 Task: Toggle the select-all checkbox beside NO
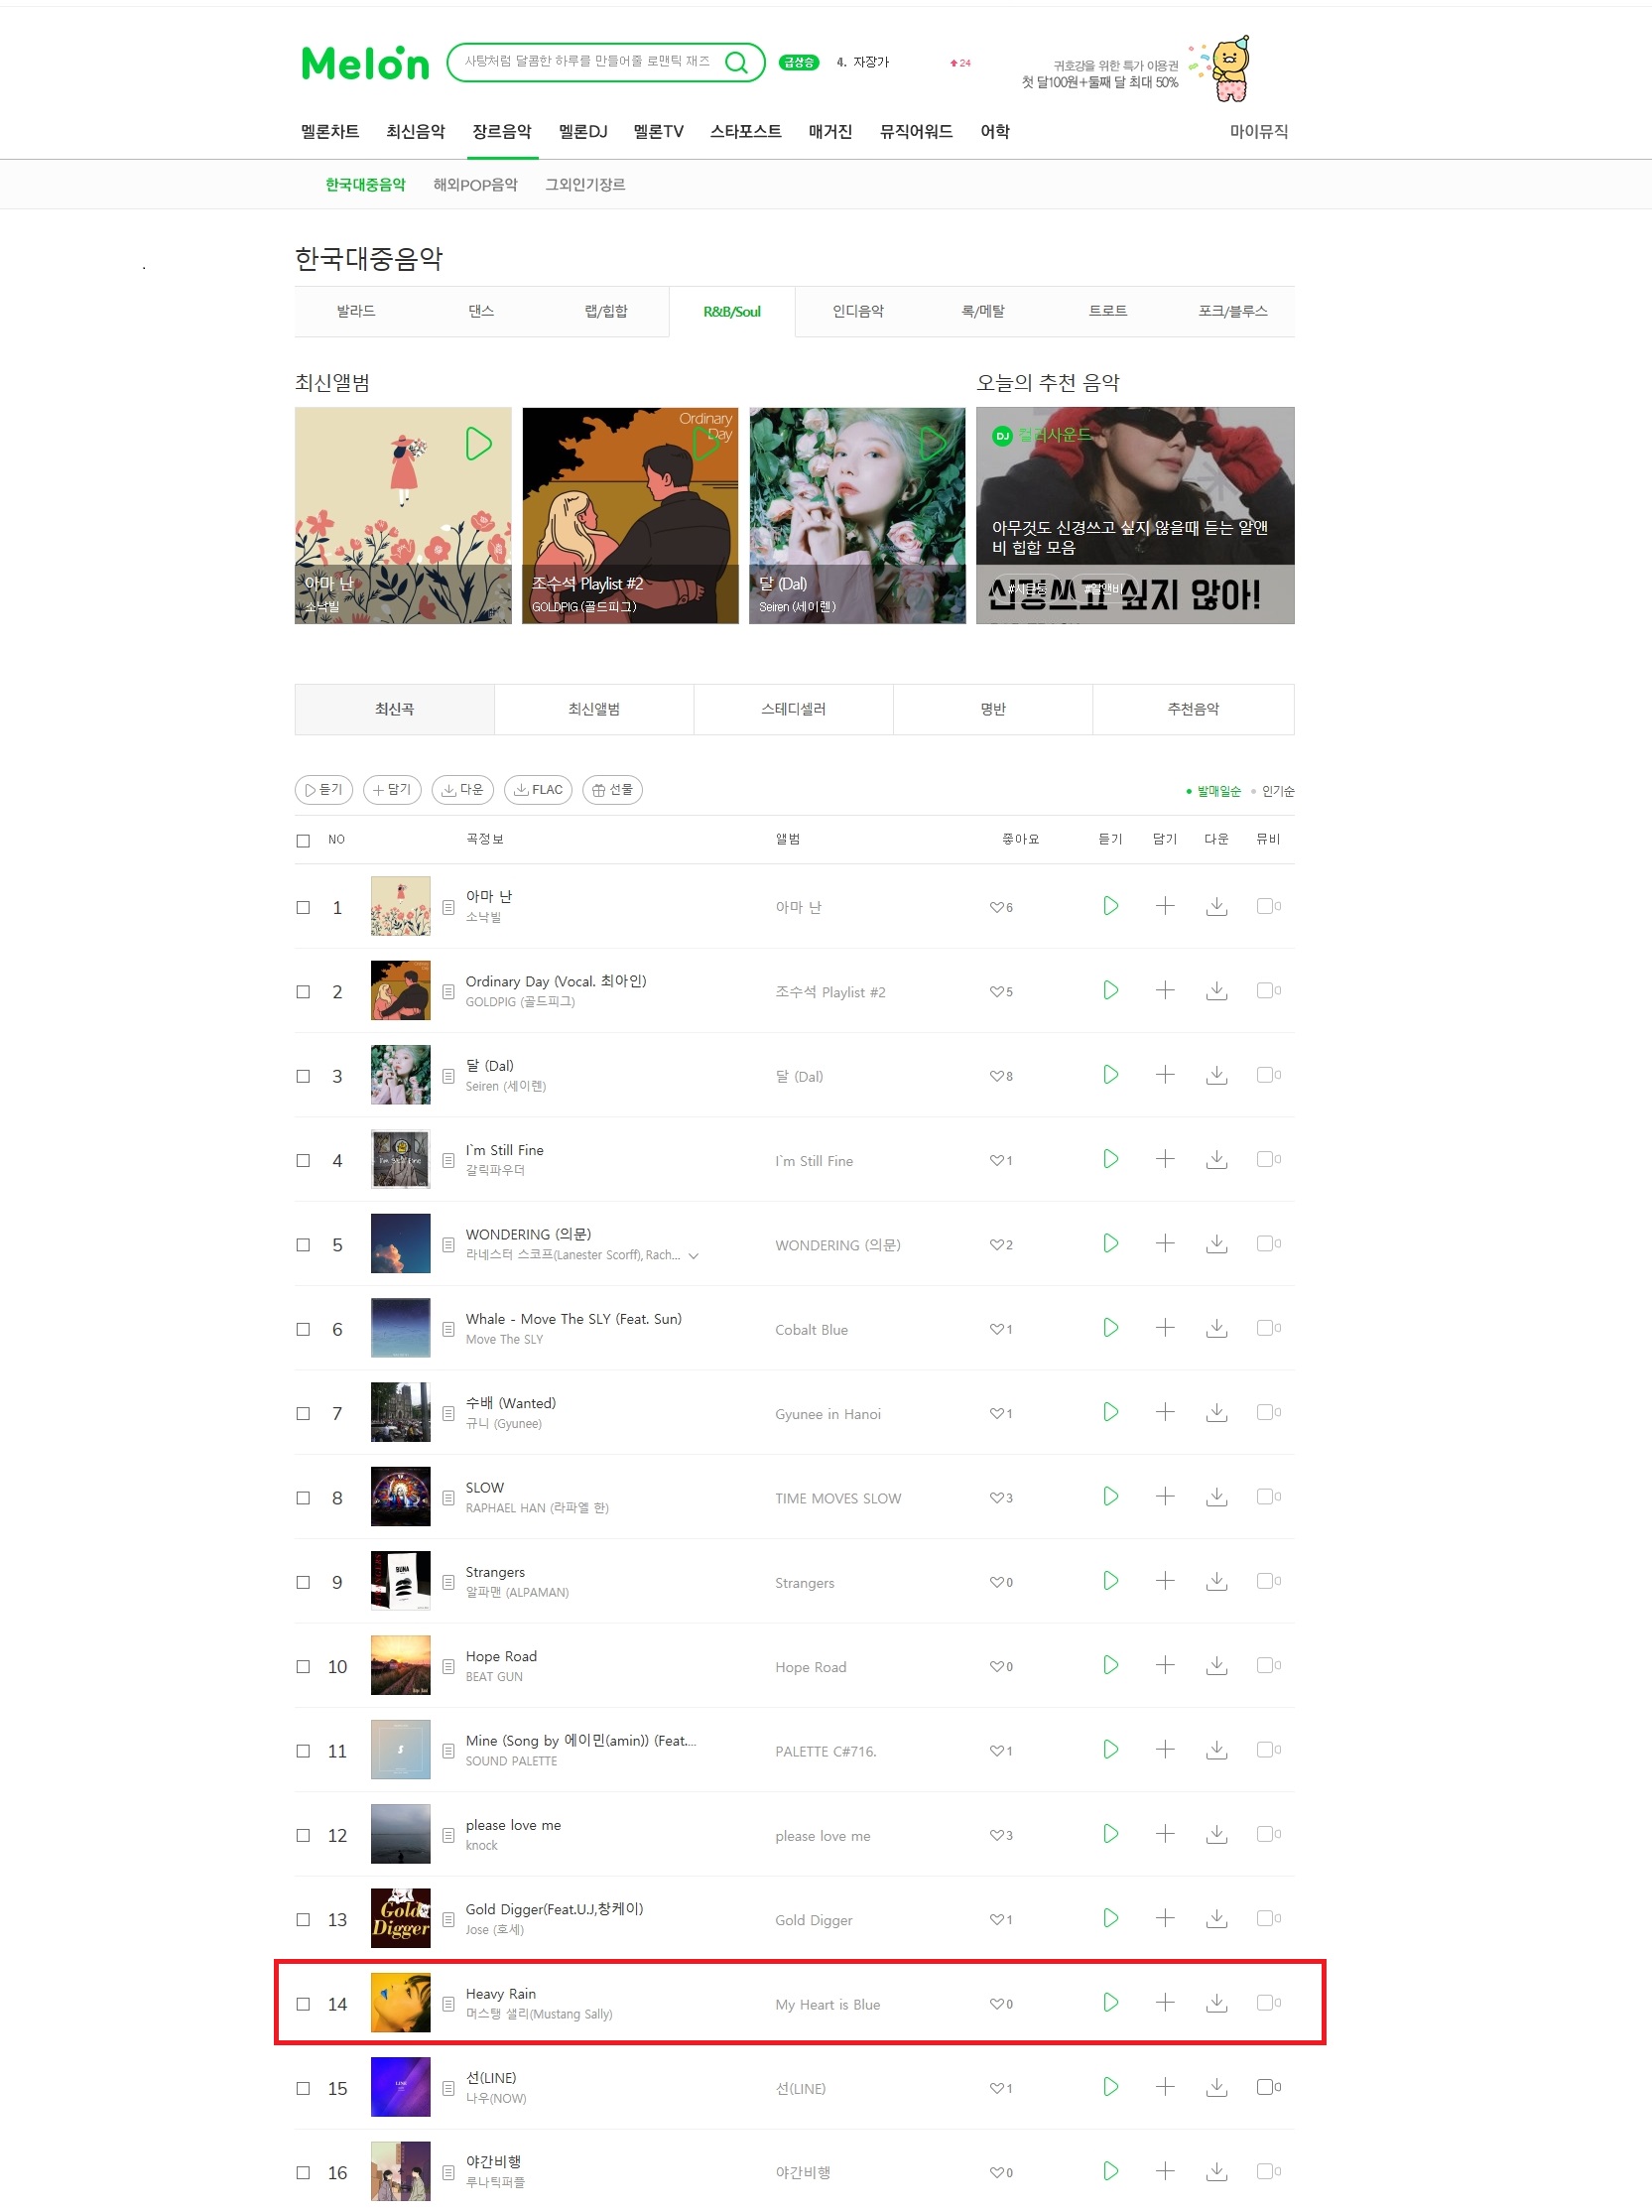[303, 841]
